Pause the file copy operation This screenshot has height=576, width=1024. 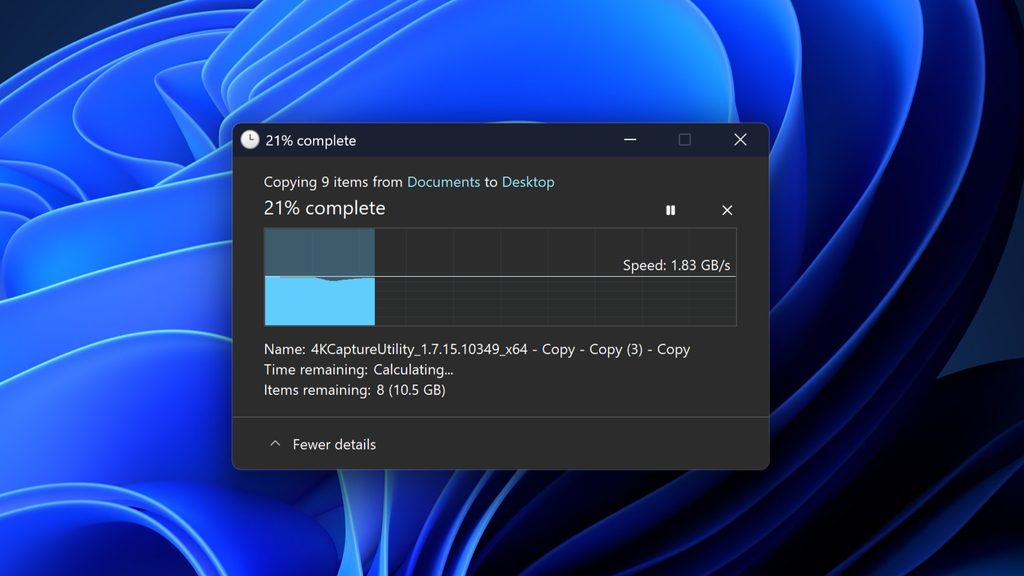pyautogui.click(x=670, y=210)
